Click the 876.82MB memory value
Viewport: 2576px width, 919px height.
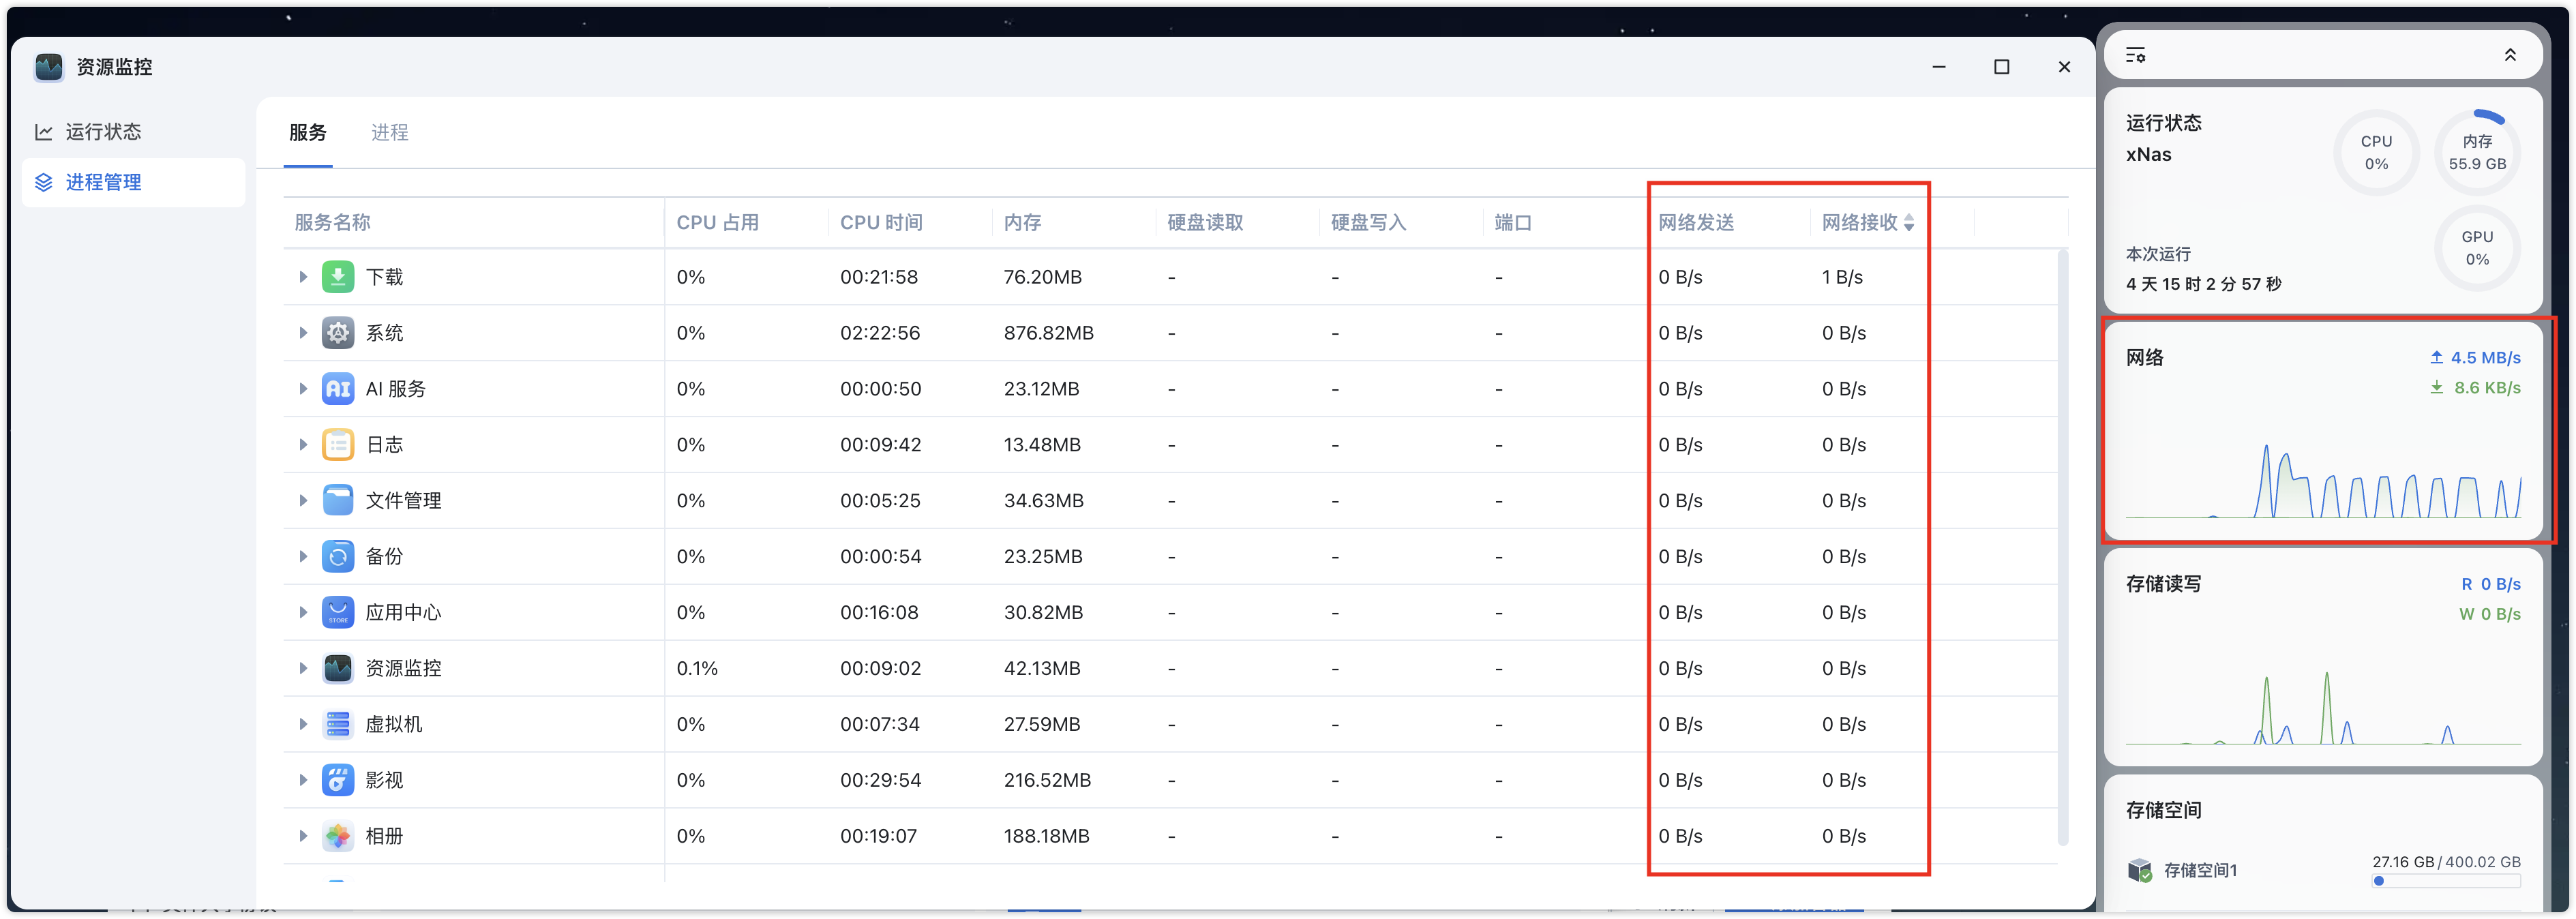point(1048,333)
